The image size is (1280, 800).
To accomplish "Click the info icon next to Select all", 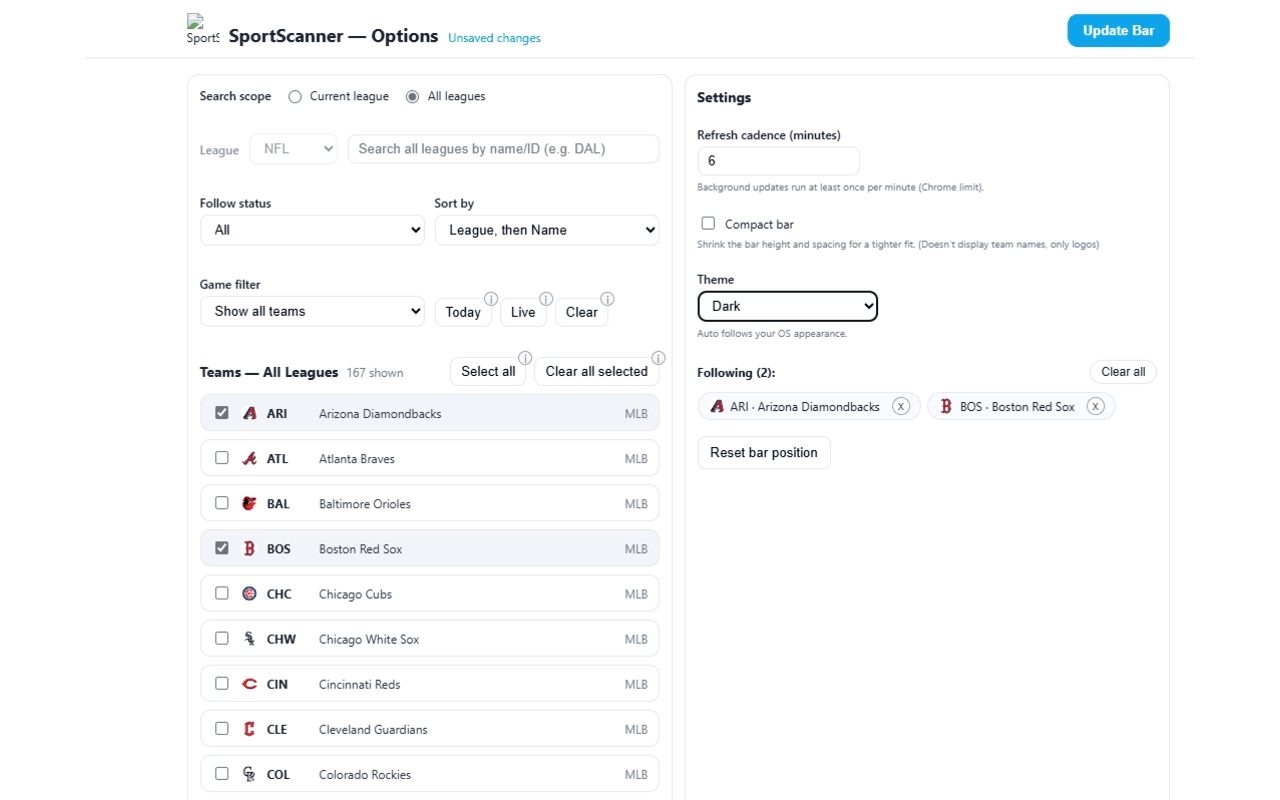I will pyautogui.click(x=525, y=358).
